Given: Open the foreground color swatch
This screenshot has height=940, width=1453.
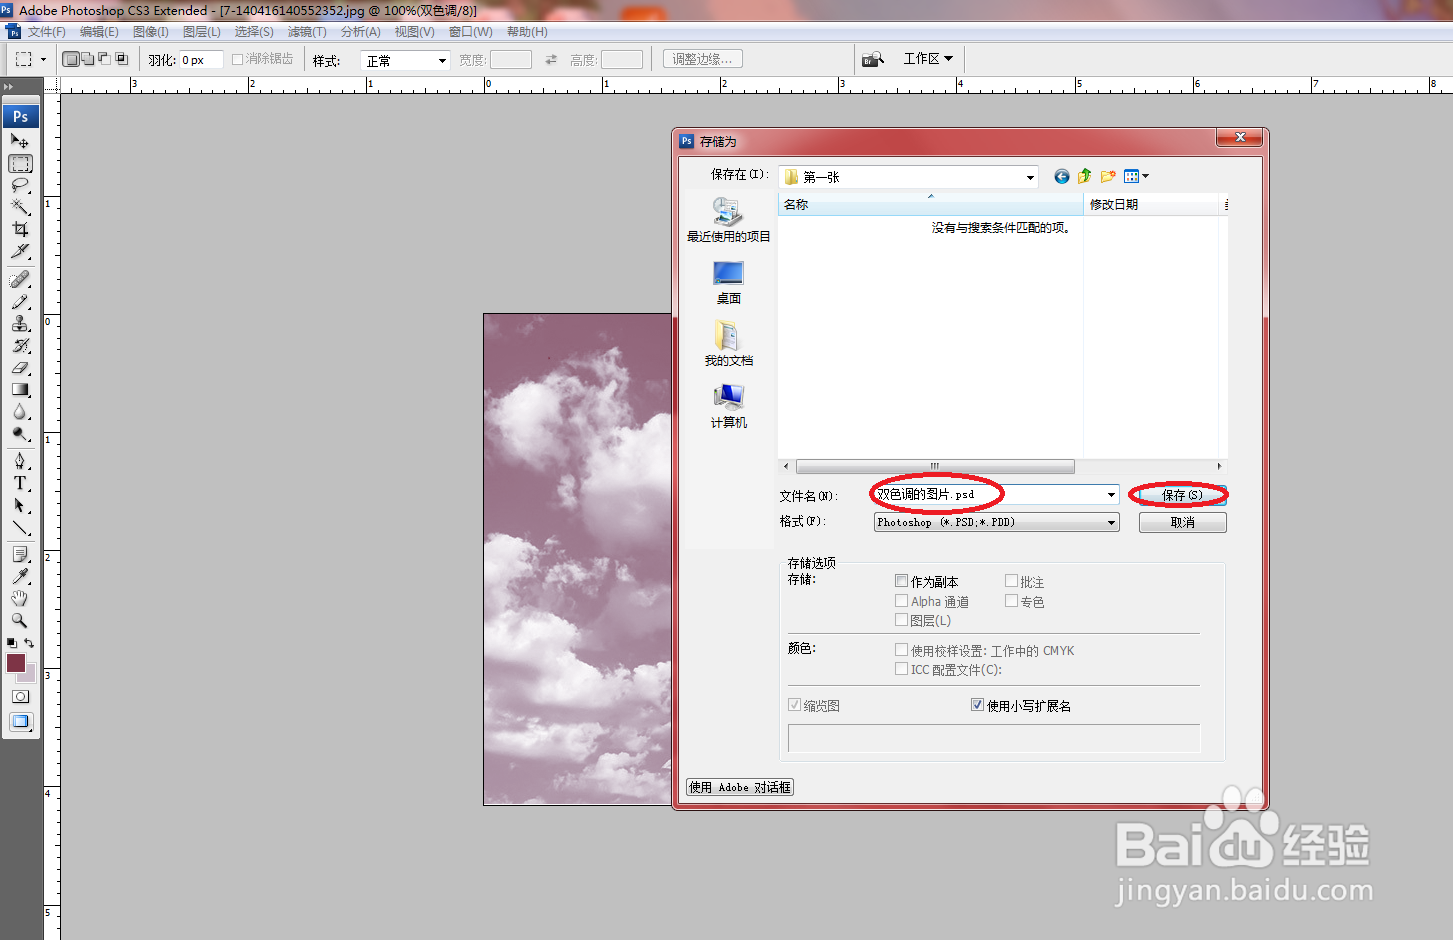Looking at the screenshot, I should [15, 662].
